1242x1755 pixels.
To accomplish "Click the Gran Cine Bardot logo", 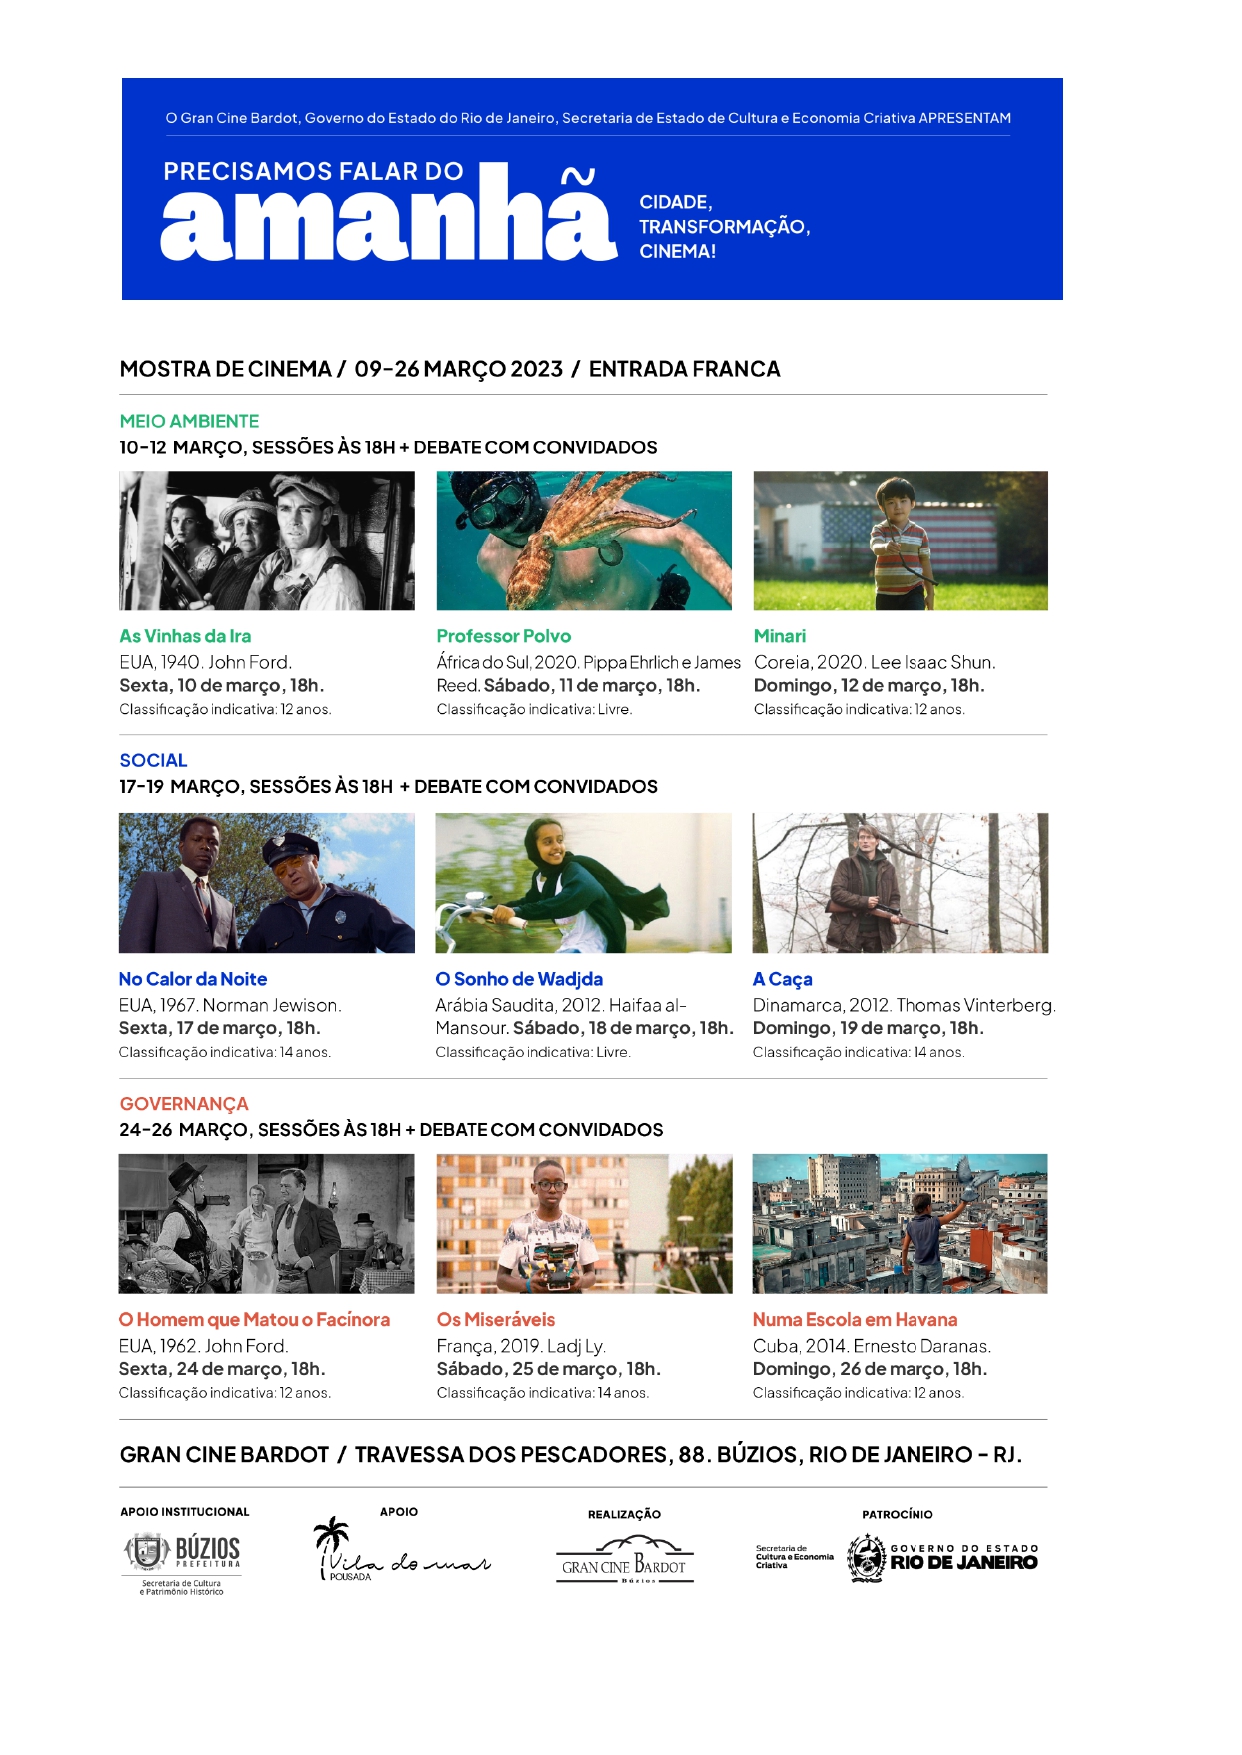I will tap(624, 1561).
